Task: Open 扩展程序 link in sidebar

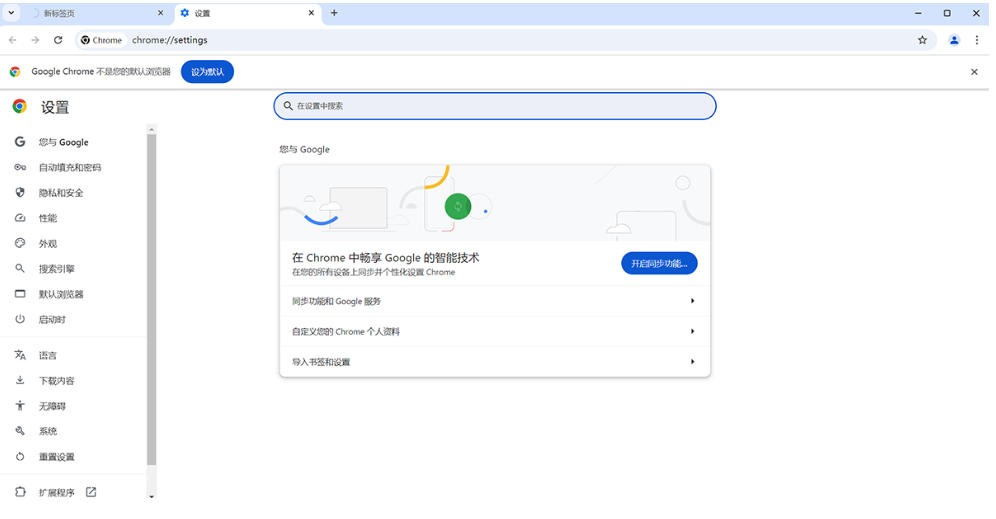Action: pyautogui.click(x=57, y=493)
